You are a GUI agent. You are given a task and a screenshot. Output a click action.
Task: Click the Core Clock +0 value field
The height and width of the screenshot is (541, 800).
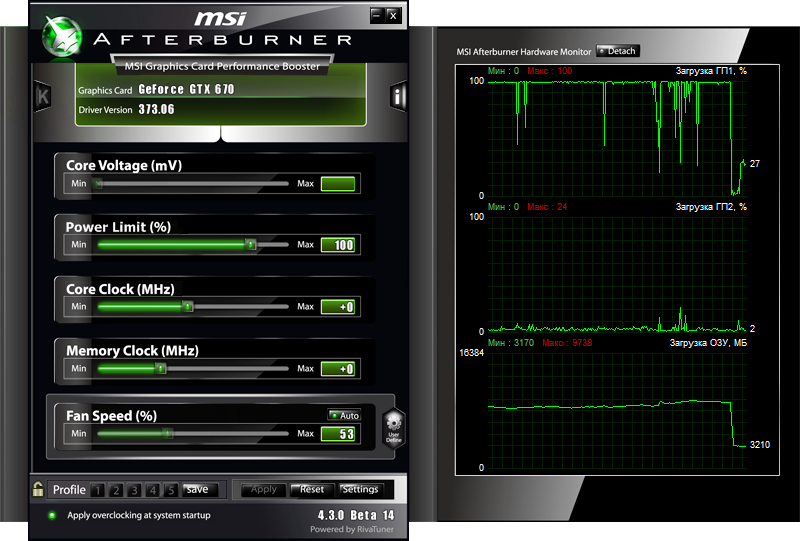pos(338,307)
